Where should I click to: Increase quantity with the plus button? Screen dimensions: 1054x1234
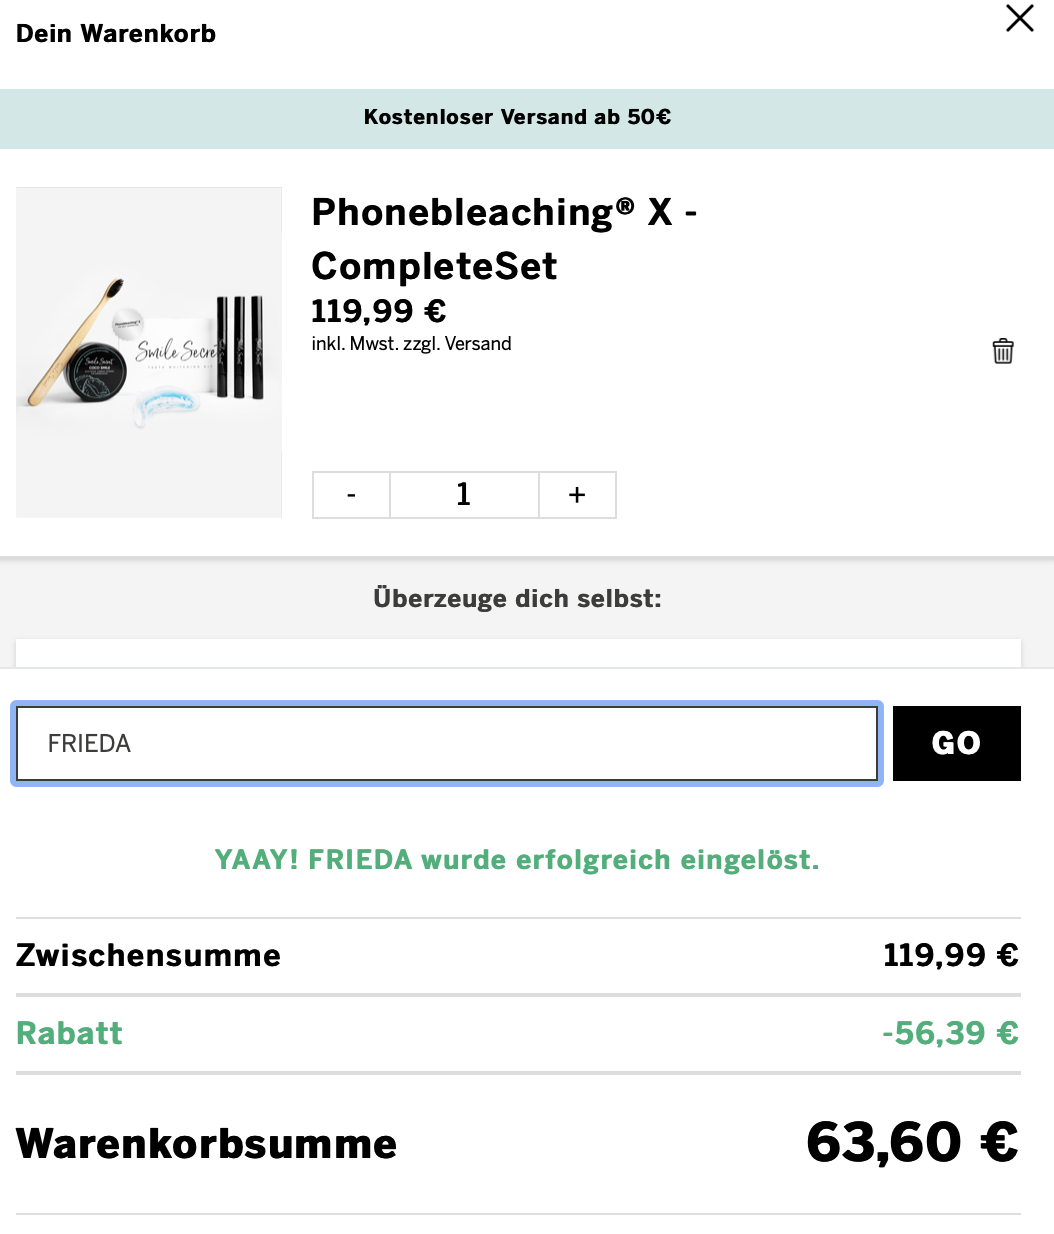coord(577,495)
